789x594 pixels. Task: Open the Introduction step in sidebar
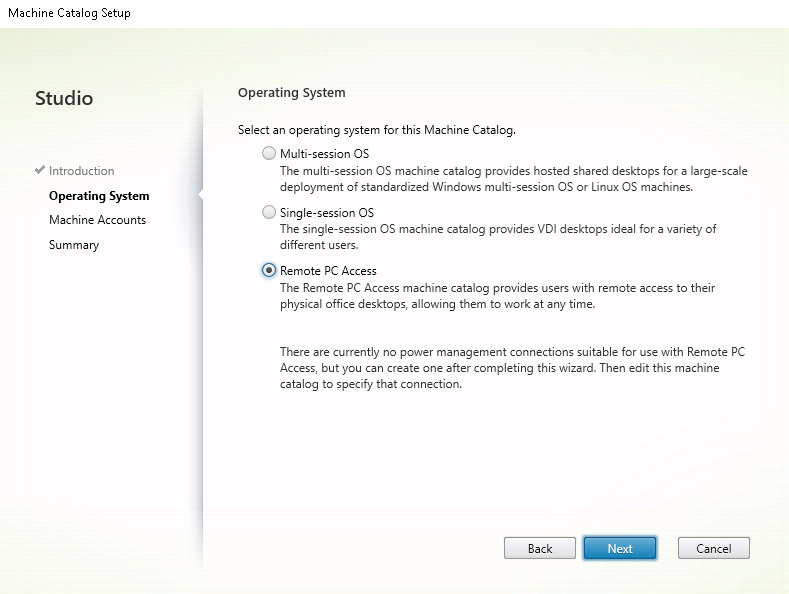[82, 171]
